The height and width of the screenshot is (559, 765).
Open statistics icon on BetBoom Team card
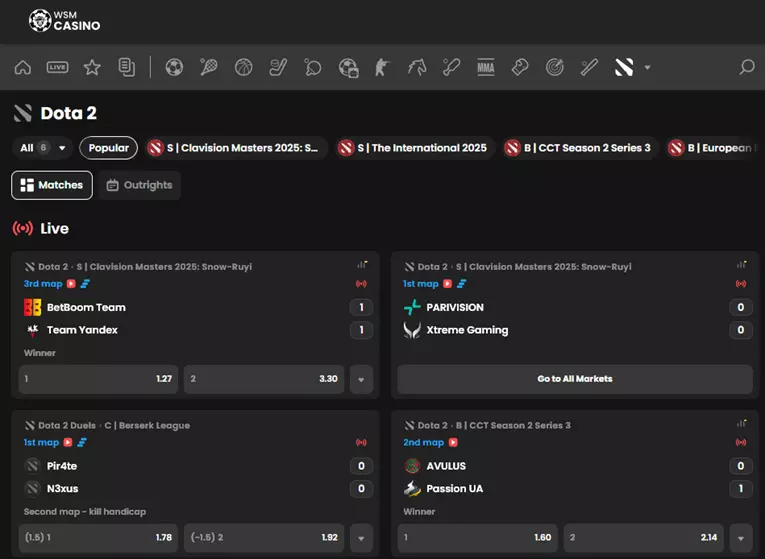point(362,265)
